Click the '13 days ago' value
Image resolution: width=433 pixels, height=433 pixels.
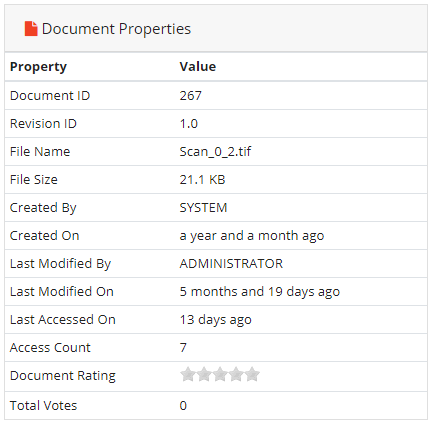pos(216,320)
